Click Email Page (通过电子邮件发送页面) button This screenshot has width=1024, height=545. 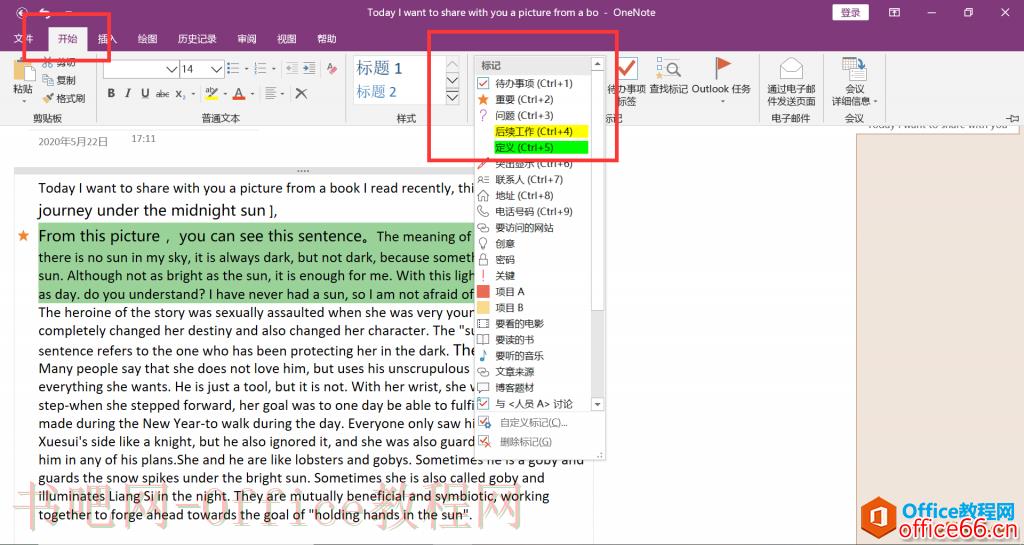pos(791,81)
